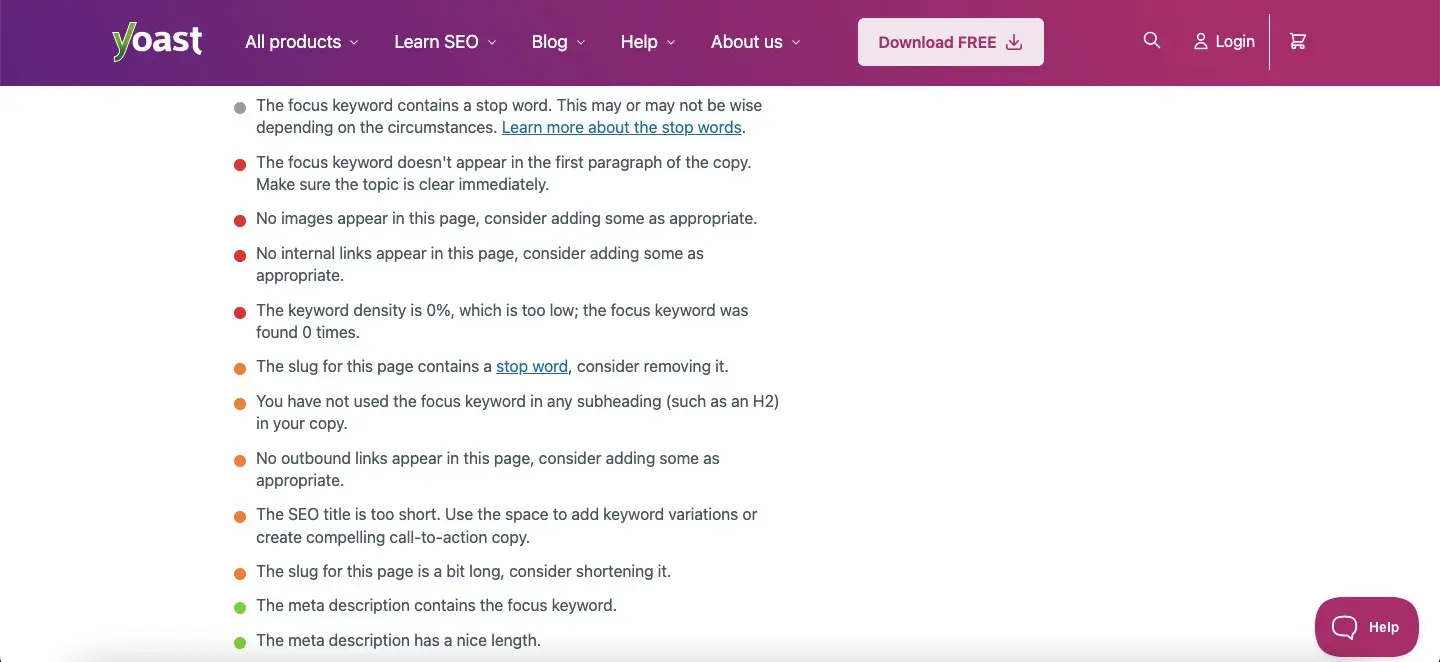Open the Learn SEO menu
This screenshot has height=662, width=1440.
[x=445, y=42]
